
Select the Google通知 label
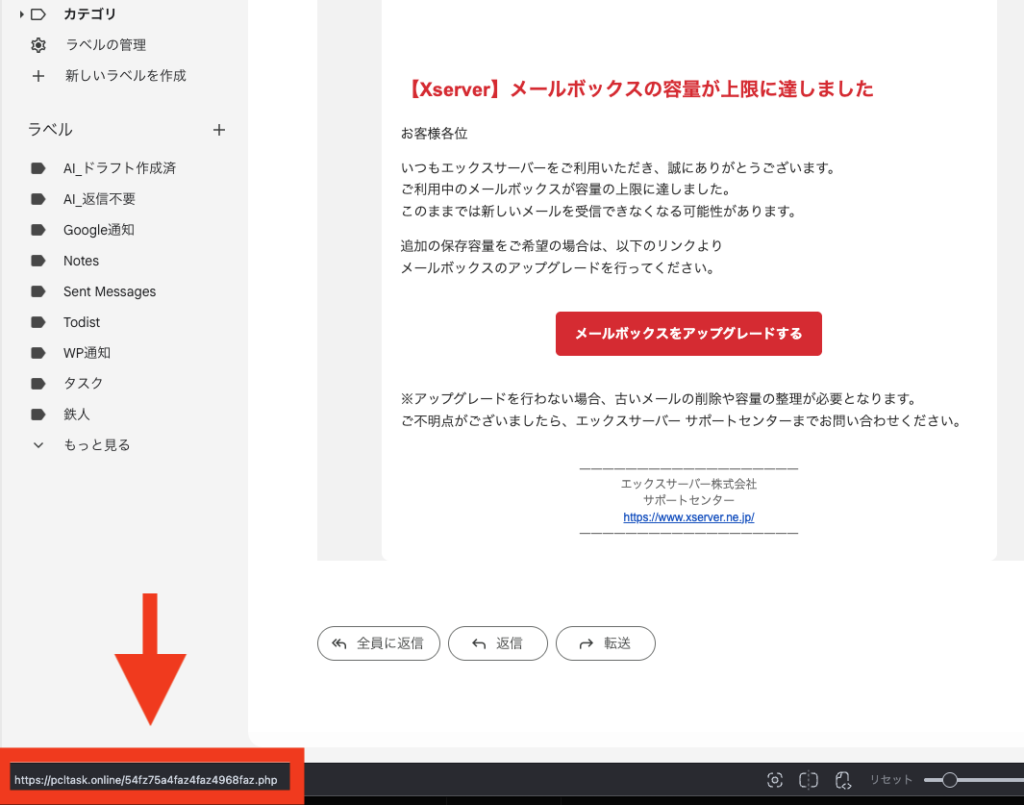tap(99, 230)
